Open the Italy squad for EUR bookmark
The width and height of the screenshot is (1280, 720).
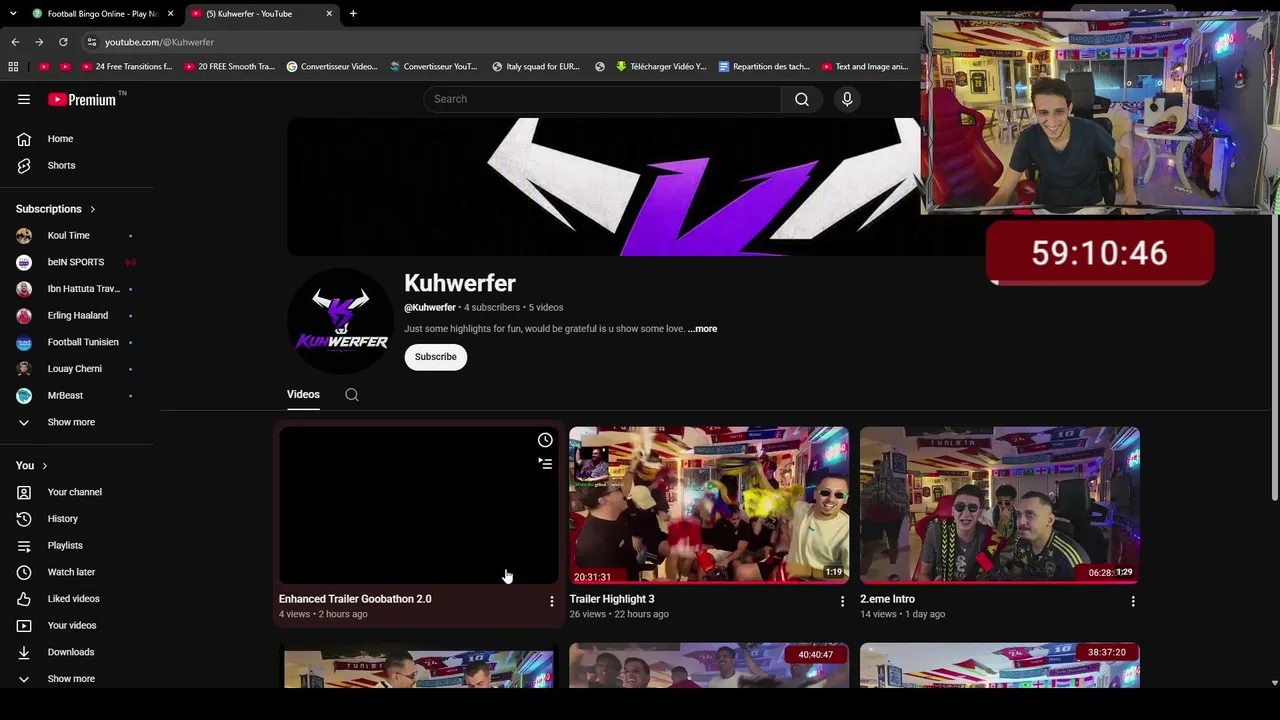(536, 67)
